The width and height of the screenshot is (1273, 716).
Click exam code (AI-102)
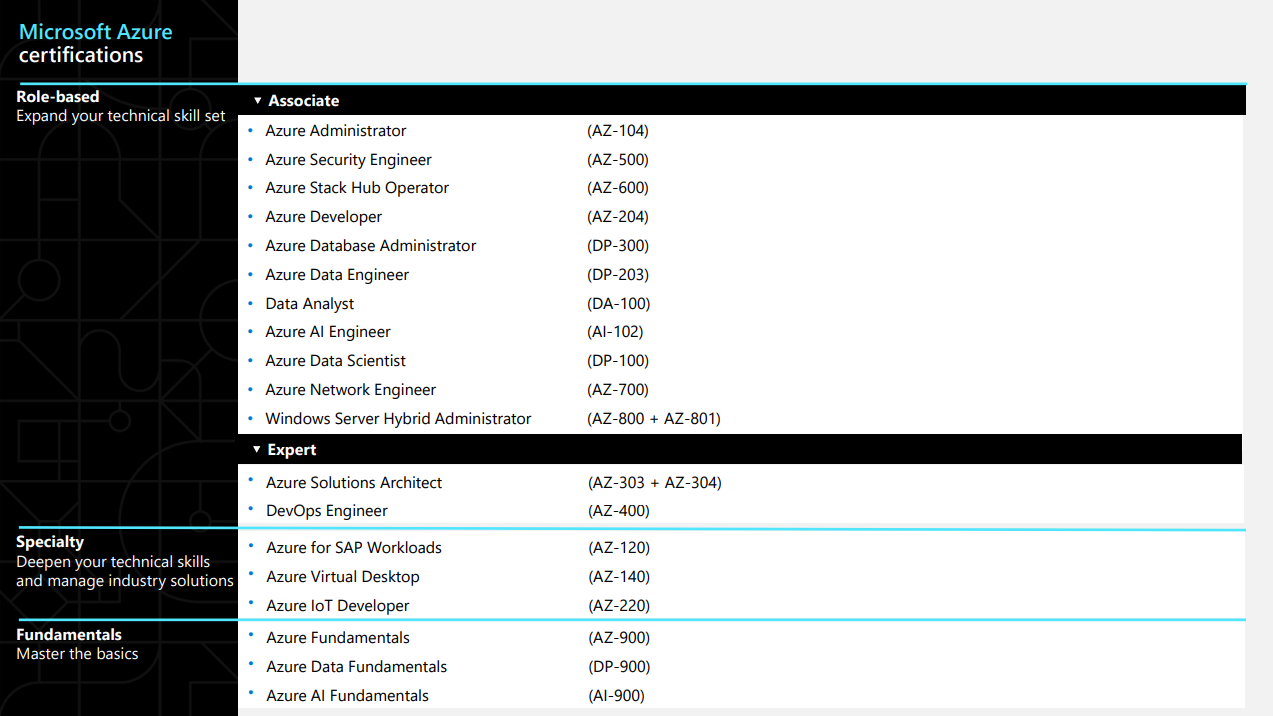(x=615, y=332)
